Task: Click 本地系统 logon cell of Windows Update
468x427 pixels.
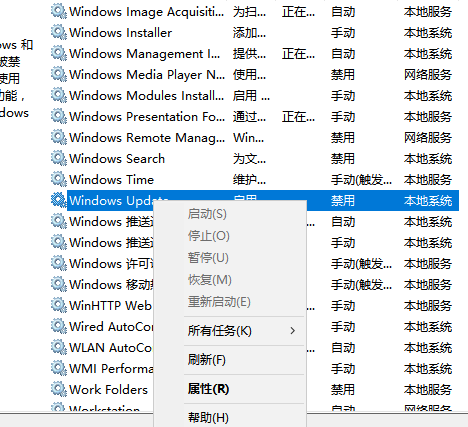Action: coord(428,201)
